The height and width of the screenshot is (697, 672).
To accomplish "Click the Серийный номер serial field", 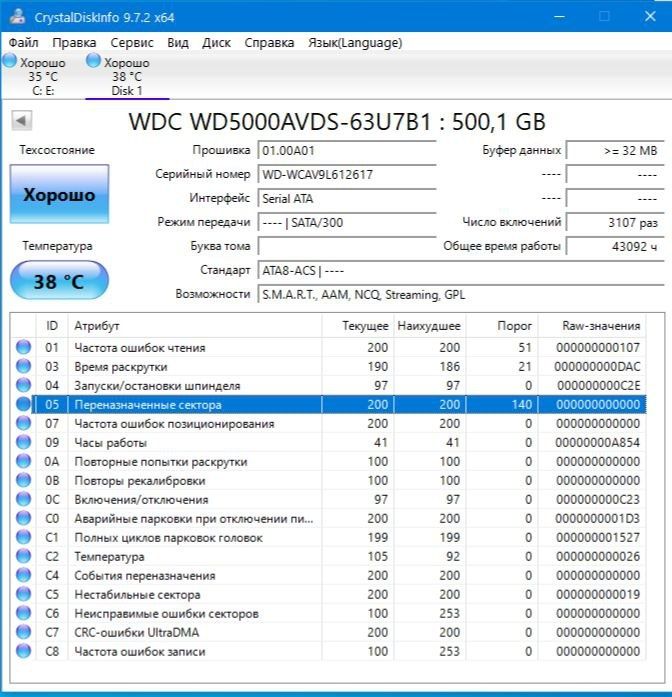I will click(347, 174).
